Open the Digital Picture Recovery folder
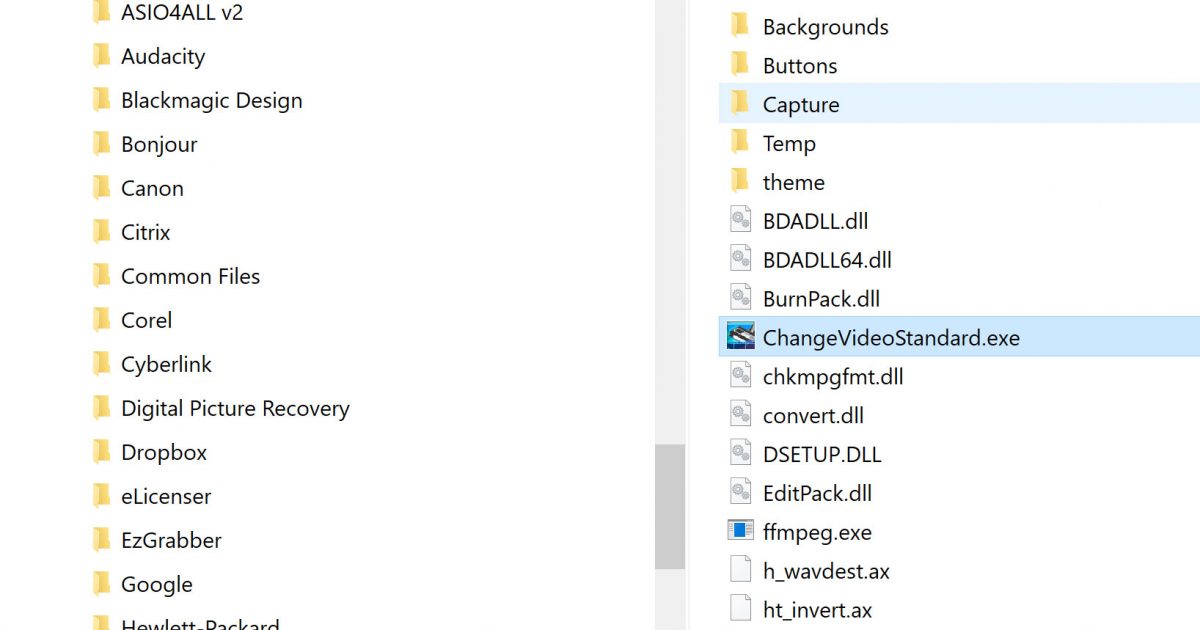 pyautogui.click(x=235, y=408)
